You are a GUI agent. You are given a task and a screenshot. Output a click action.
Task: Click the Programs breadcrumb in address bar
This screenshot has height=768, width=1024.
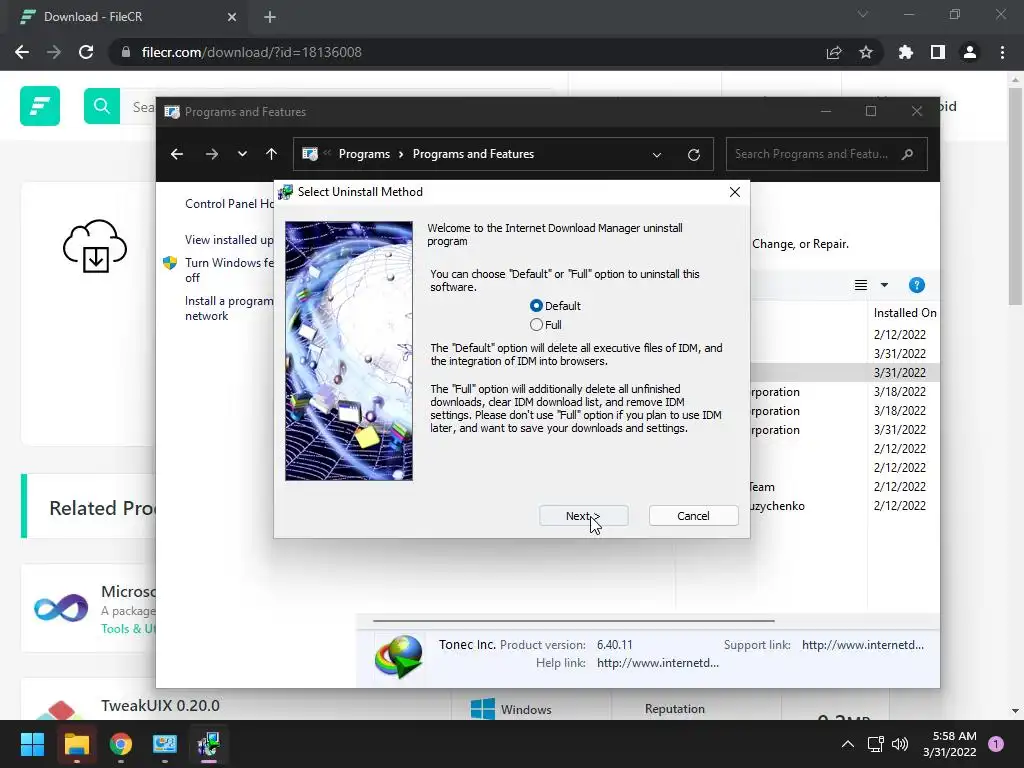point(364,154)
